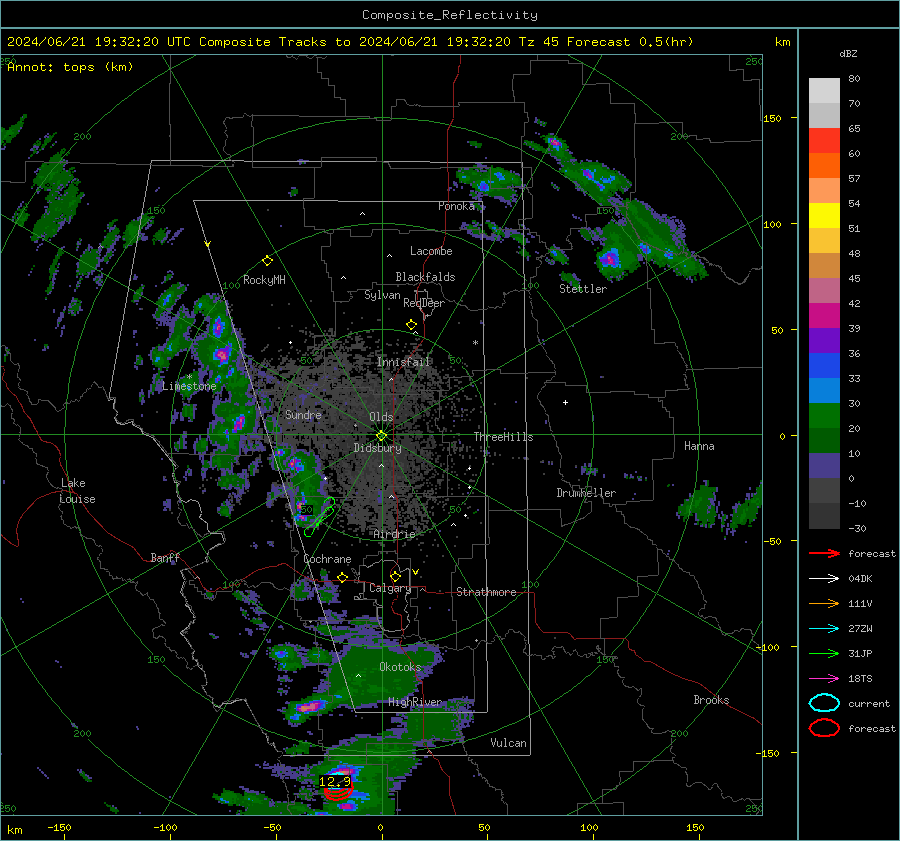Click the Lake Louise label
Viewport: 900px width, 841px height.
(x=78, y=491)
